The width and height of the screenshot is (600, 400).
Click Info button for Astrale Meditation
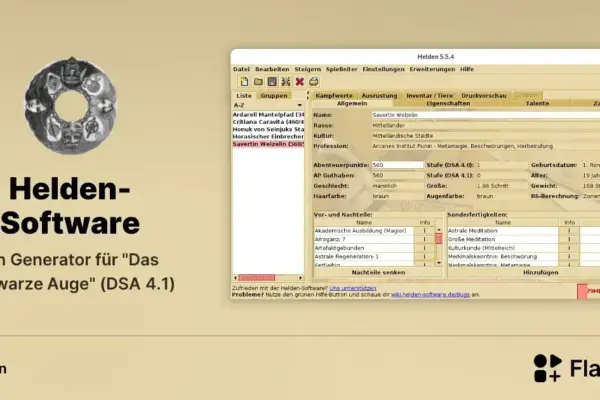click(x=569, y=231)
